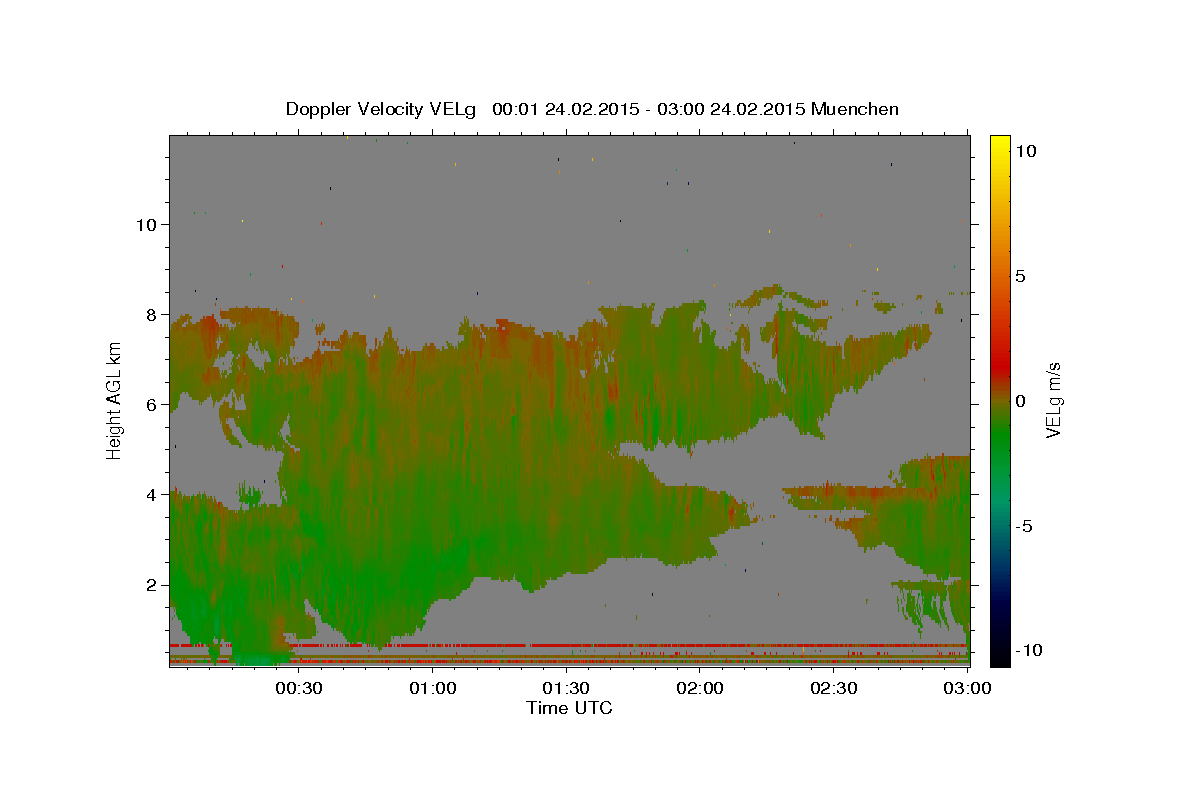Click the height axis label '2'

point(151,585)
